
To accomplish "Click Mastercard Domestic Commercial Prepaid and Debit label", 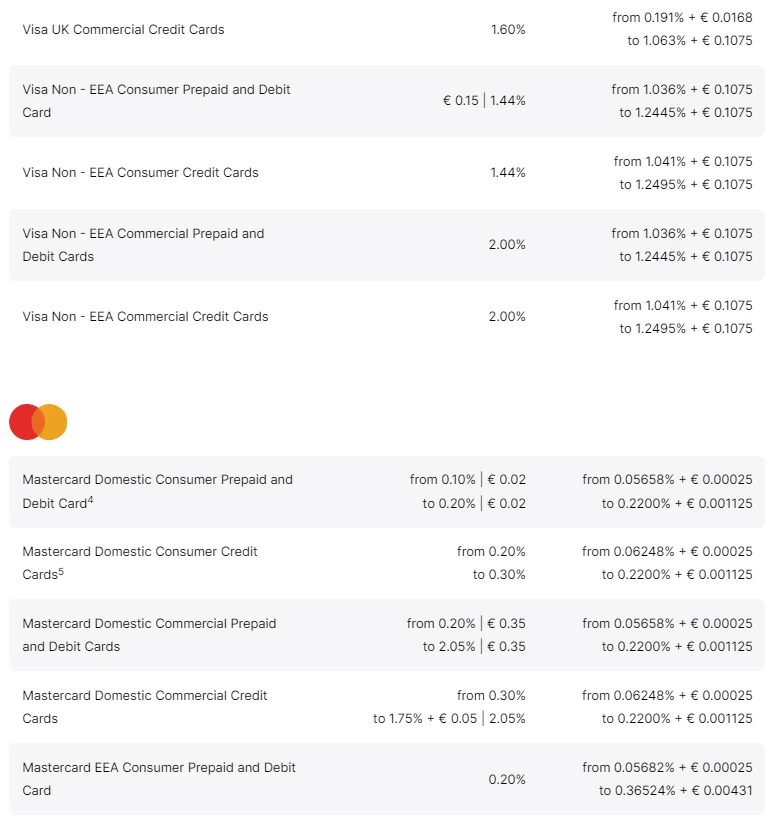I will point(149,635).
